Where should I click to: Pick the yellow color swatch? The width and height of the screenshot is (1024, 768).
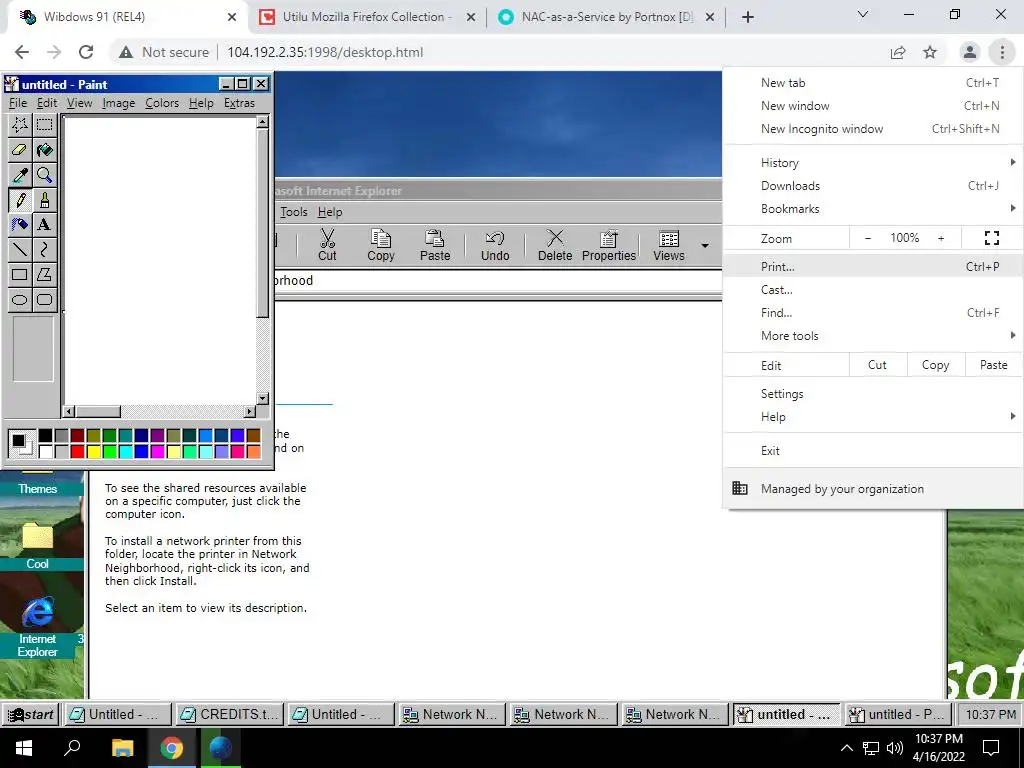(93, 451)
